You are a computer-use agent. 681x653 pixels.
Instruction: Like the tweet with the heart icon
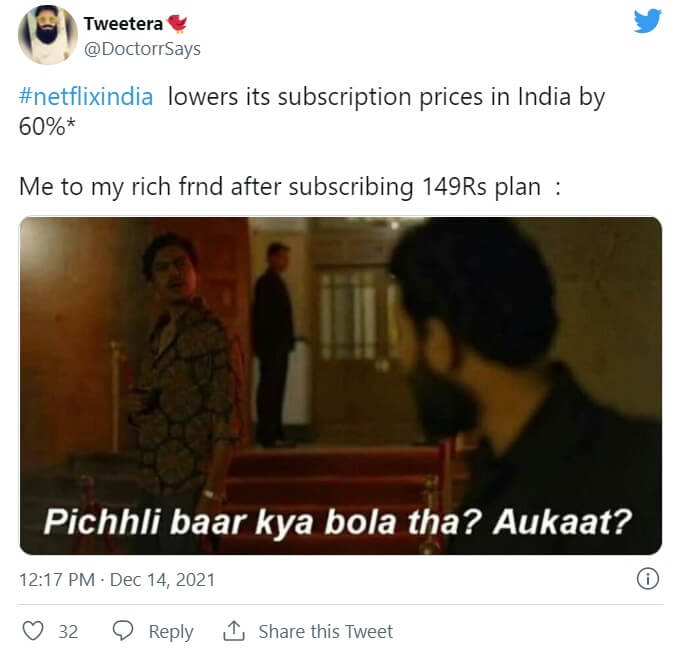(33, 631)
